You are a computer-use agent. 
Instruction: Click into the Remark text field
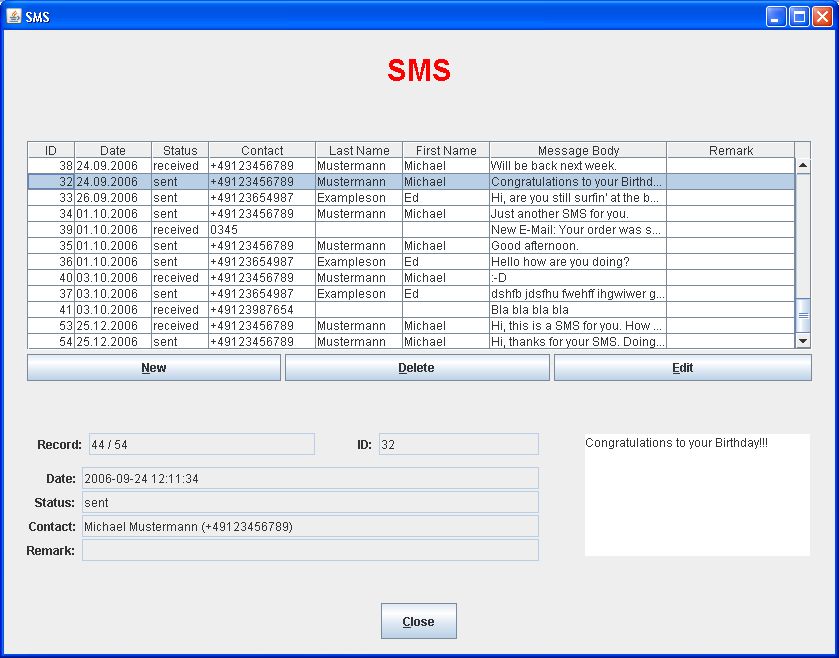[310, 550]
